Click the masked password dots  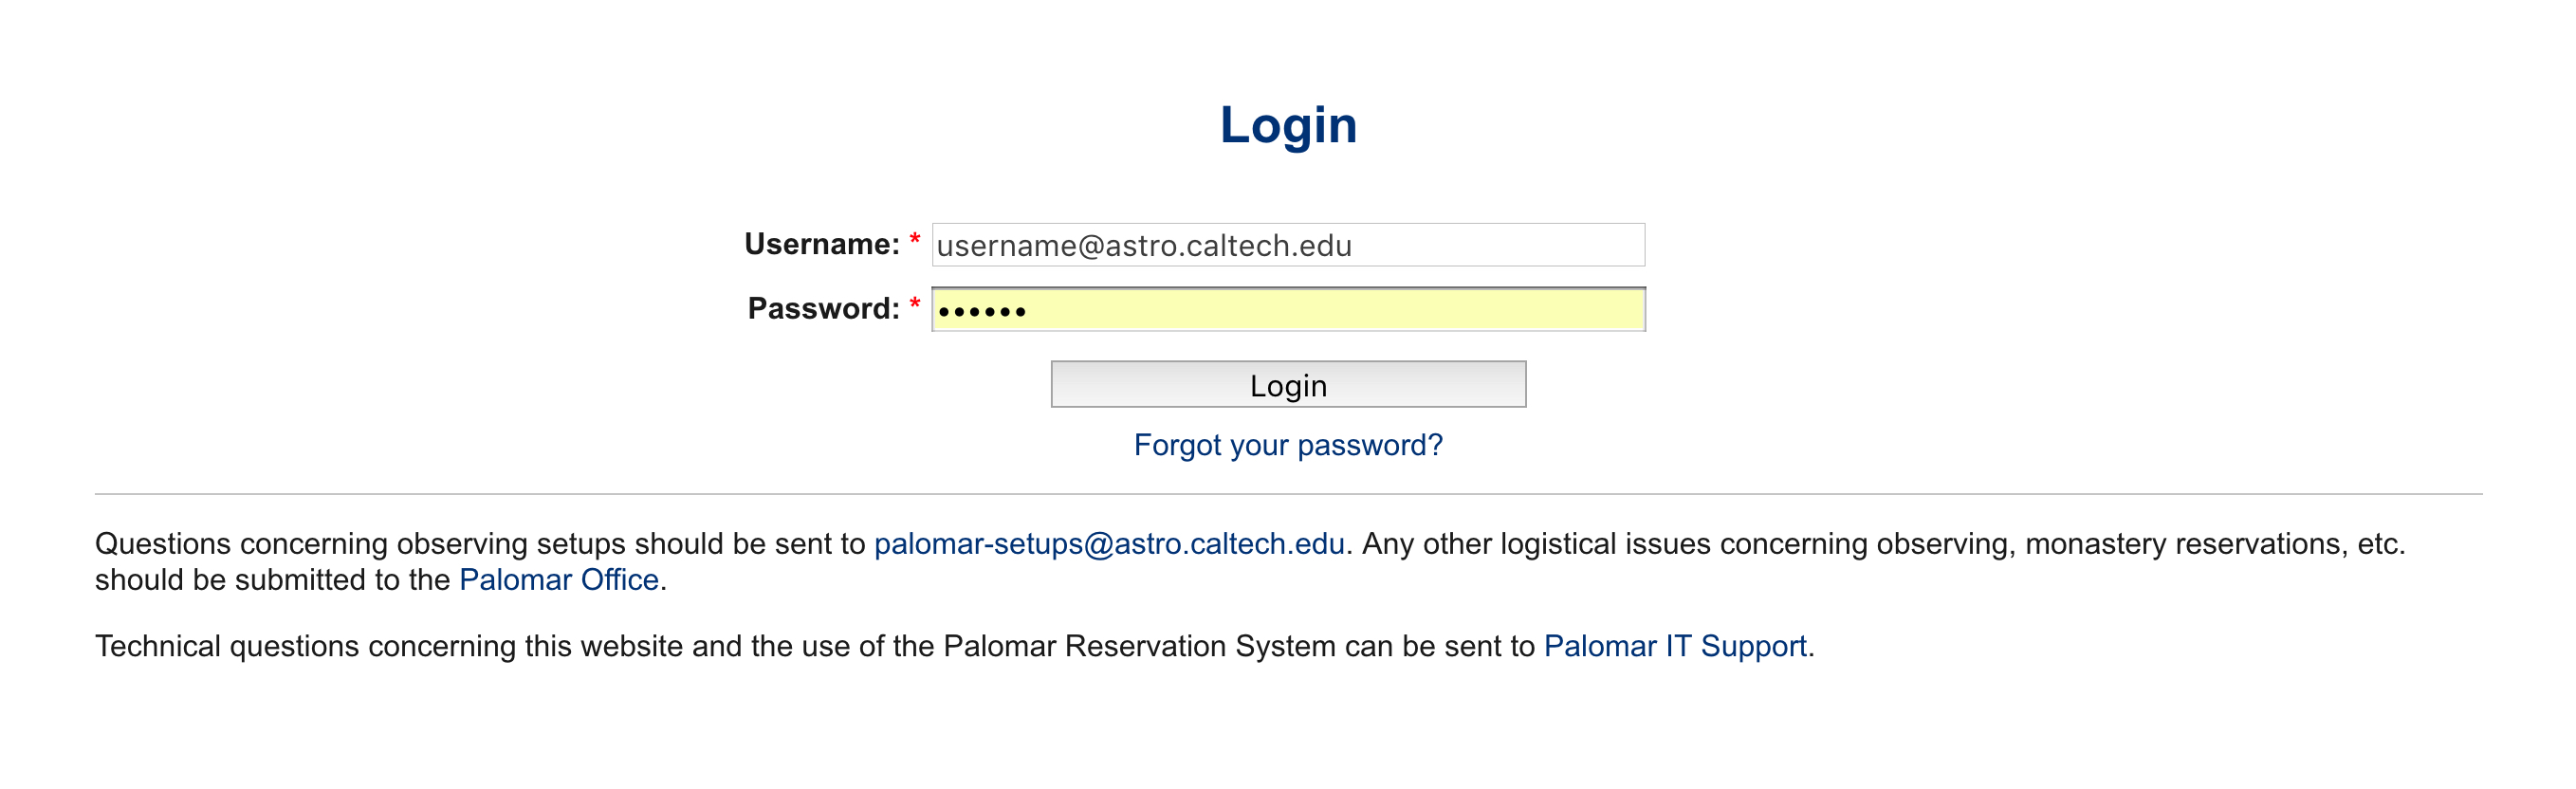click(982, 313)
